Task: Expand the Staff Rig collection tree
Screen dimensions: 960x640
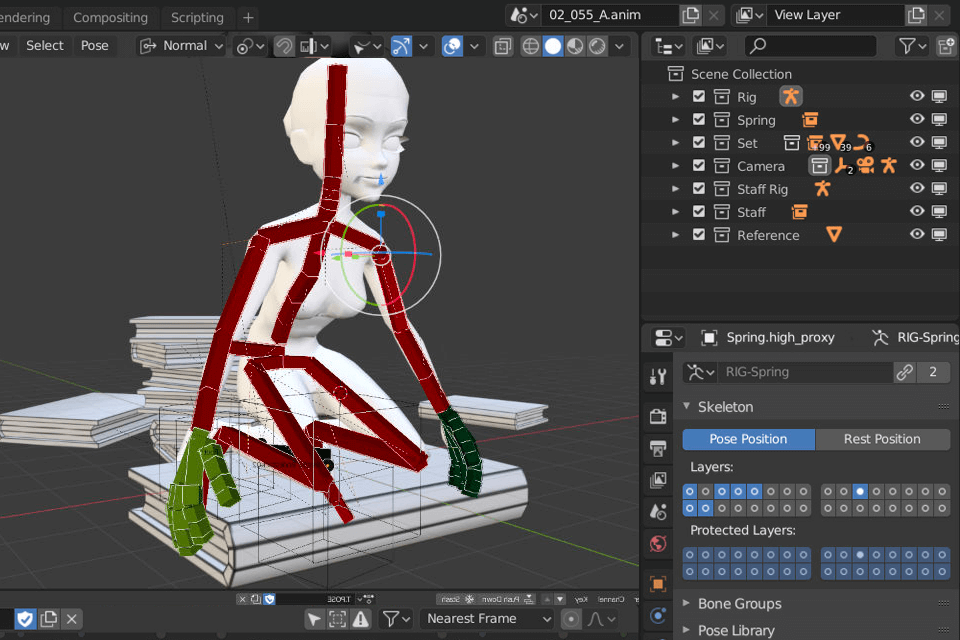Action: coord(676,189)
